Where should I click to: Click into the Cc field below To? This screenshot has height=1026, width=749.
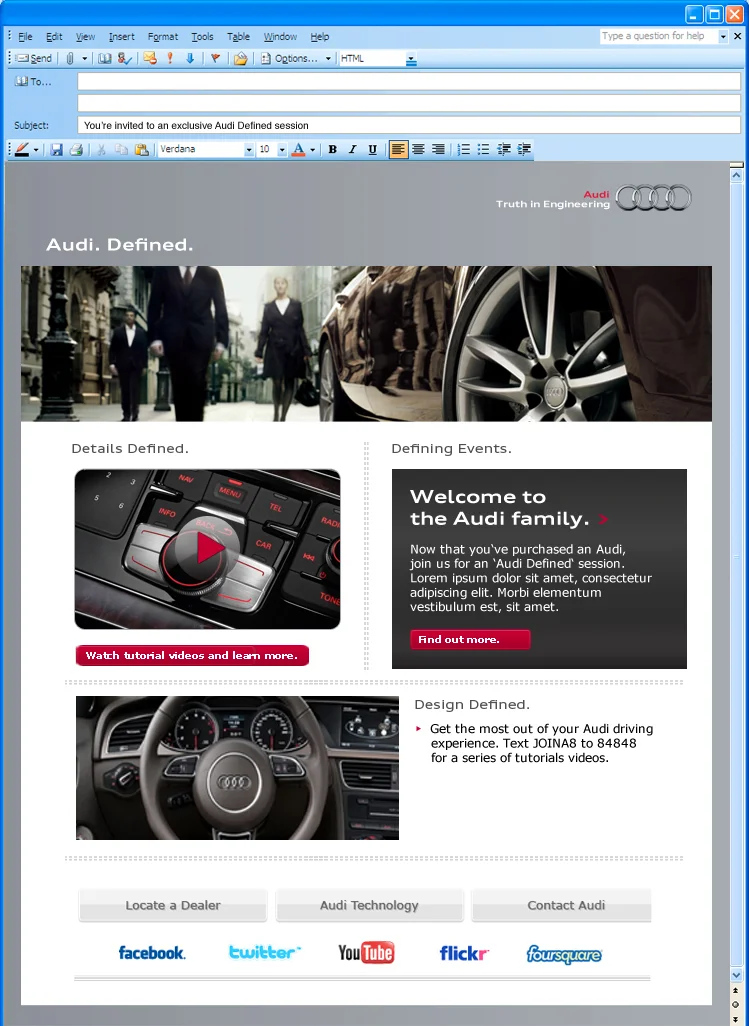[x=409, y=103]
